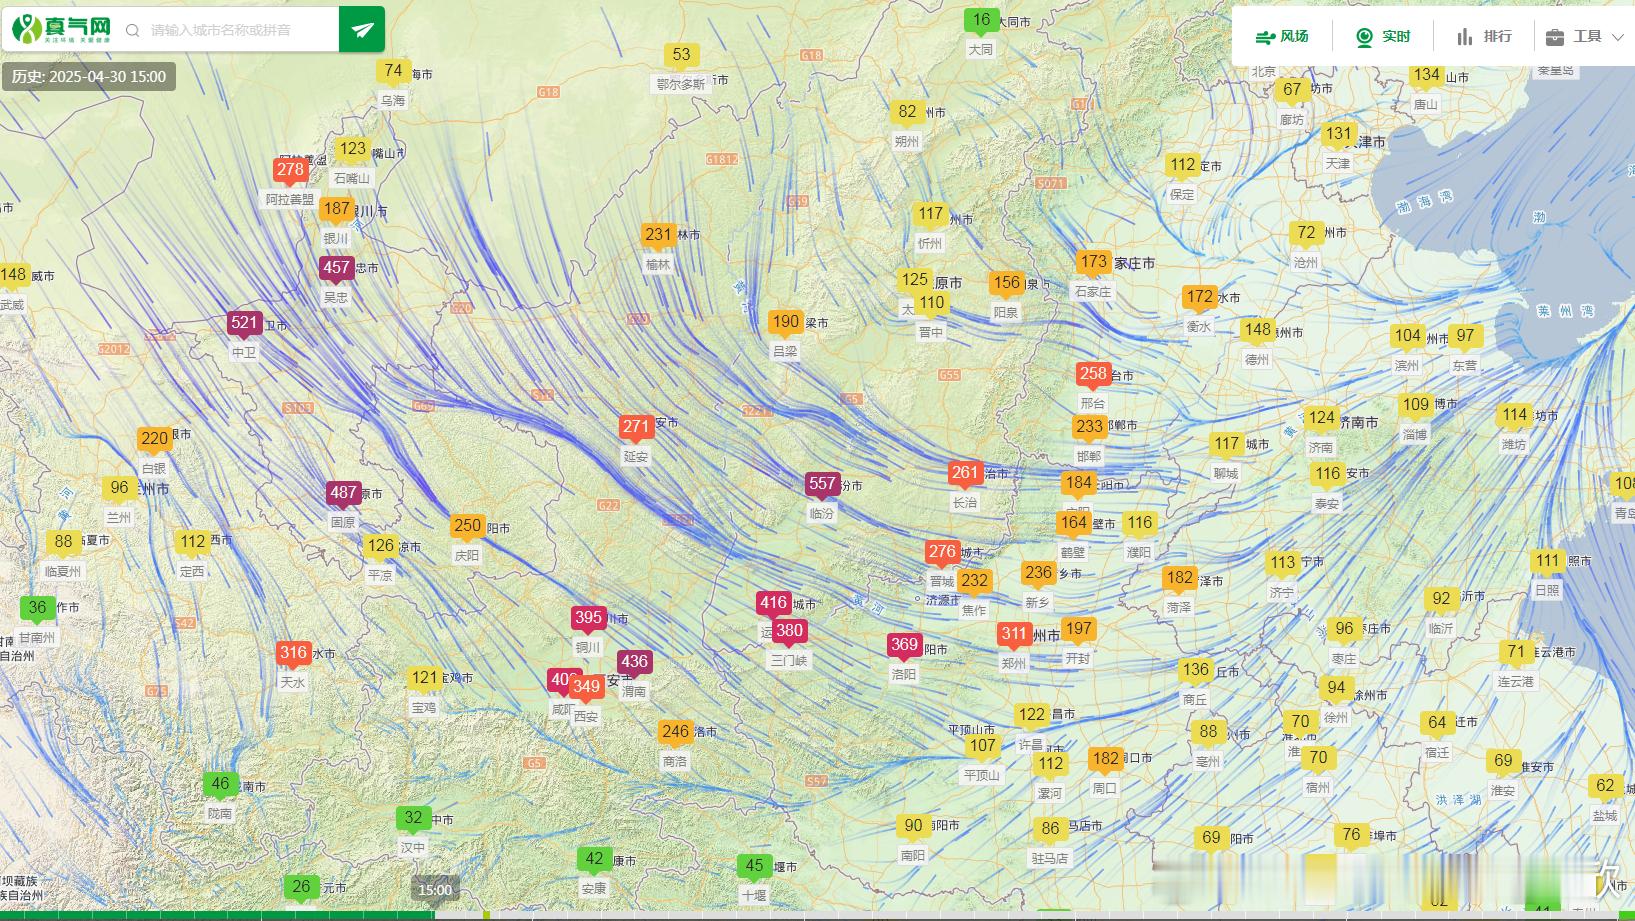Open the 74 乌海 marker
This screenshot has width=1635, height=921.
point(393,71)
